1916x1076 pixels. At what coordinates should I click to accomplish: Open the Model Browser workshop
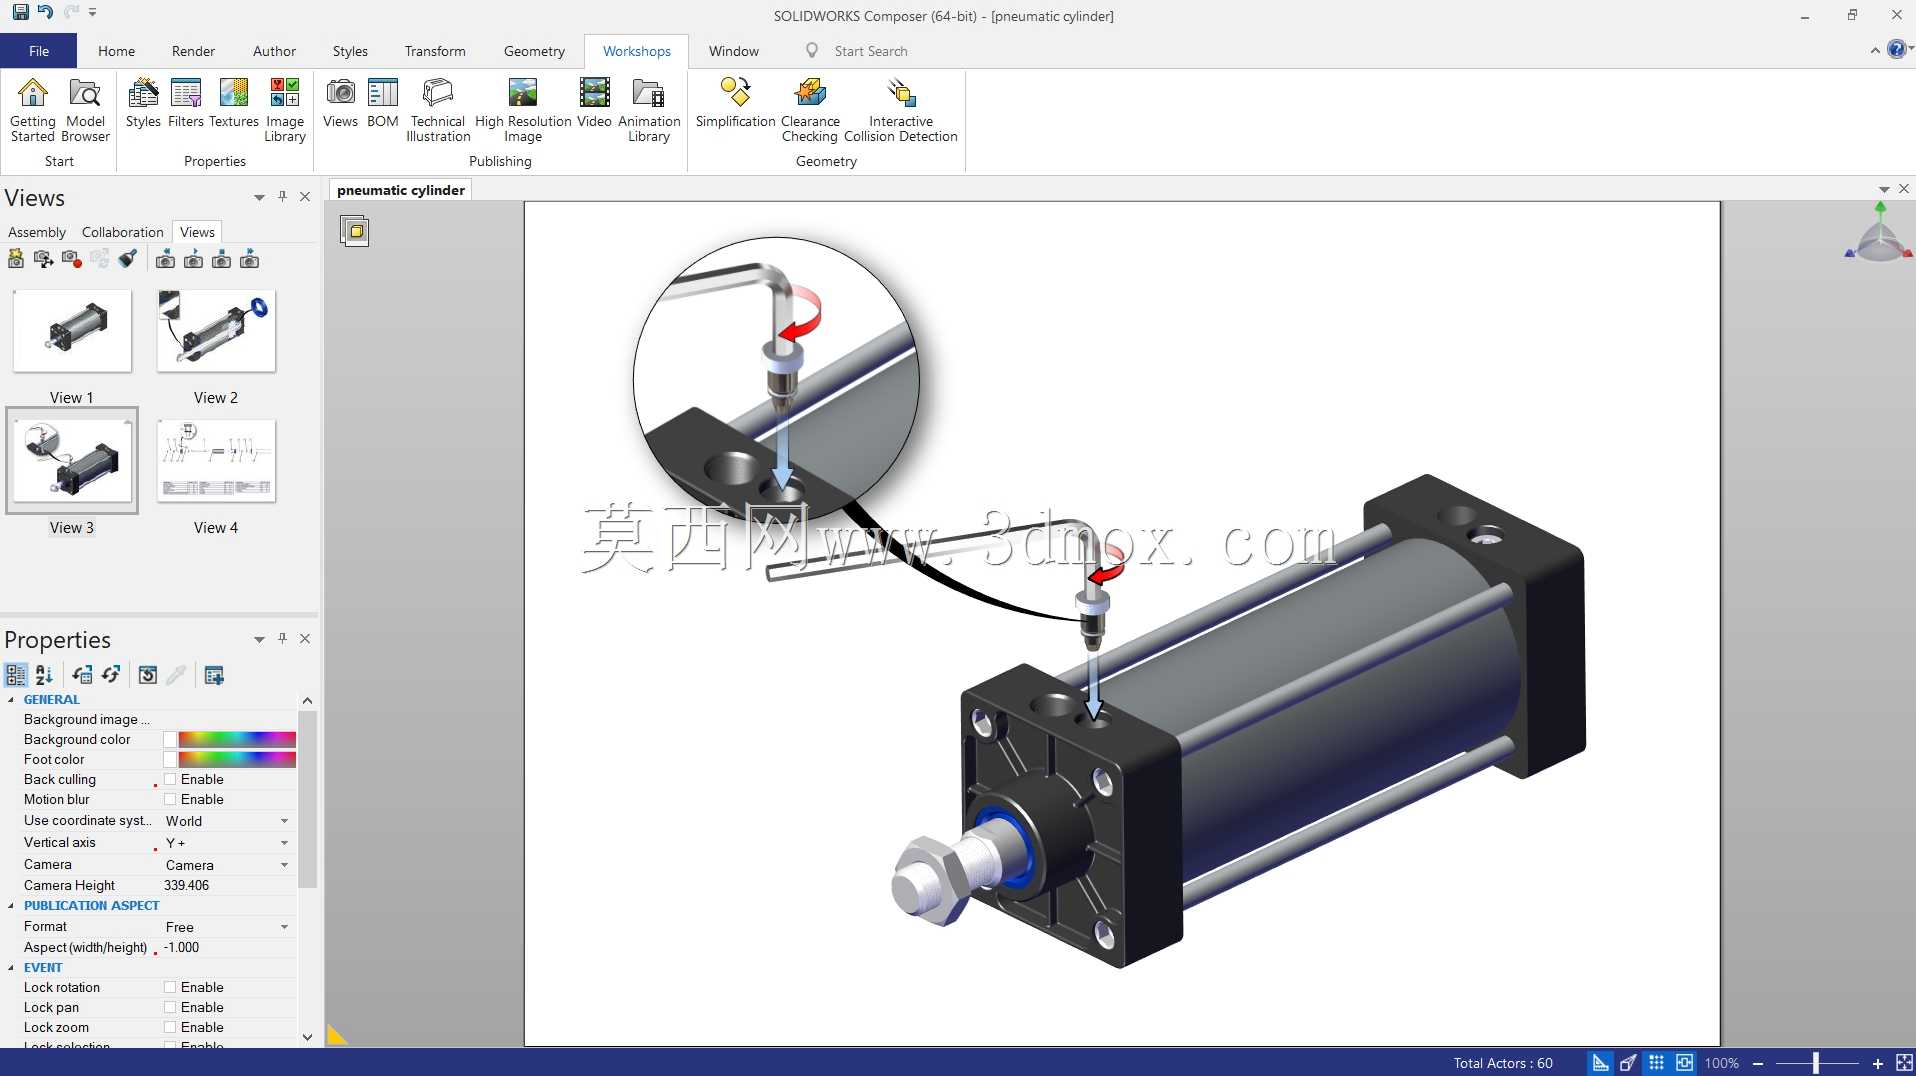coord(85,110)
